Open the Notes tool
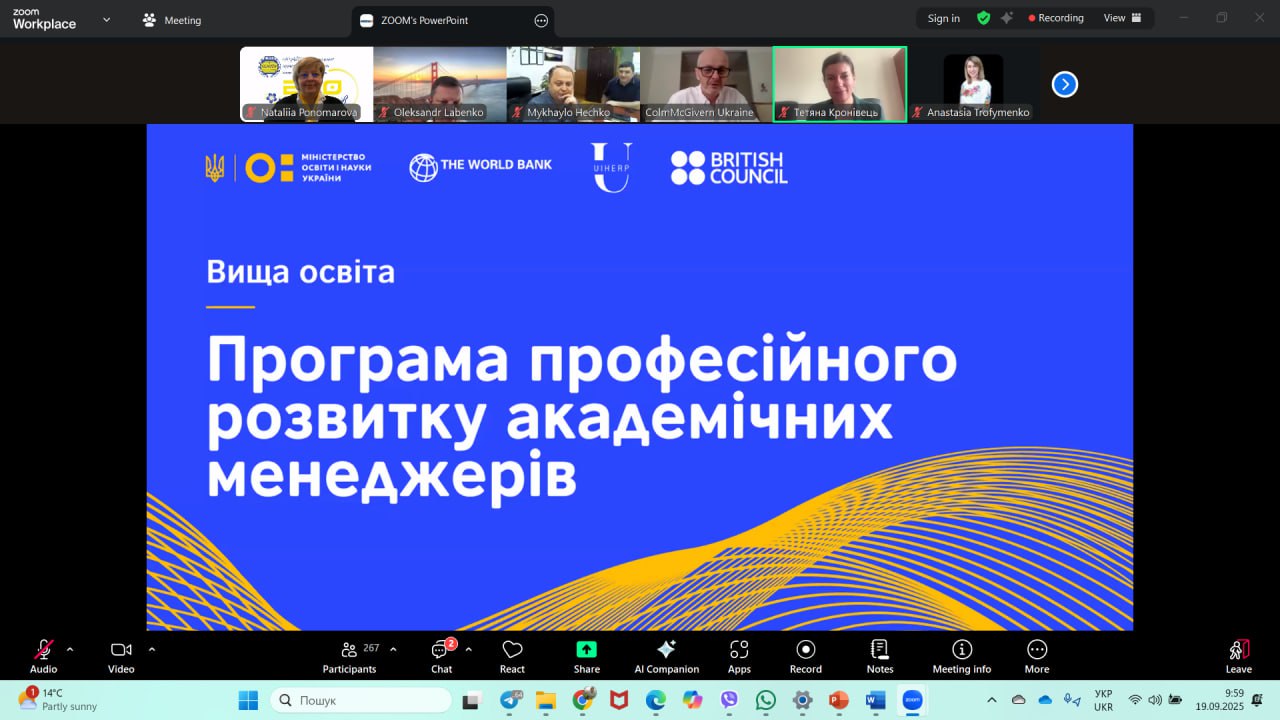 click(880, 655)
